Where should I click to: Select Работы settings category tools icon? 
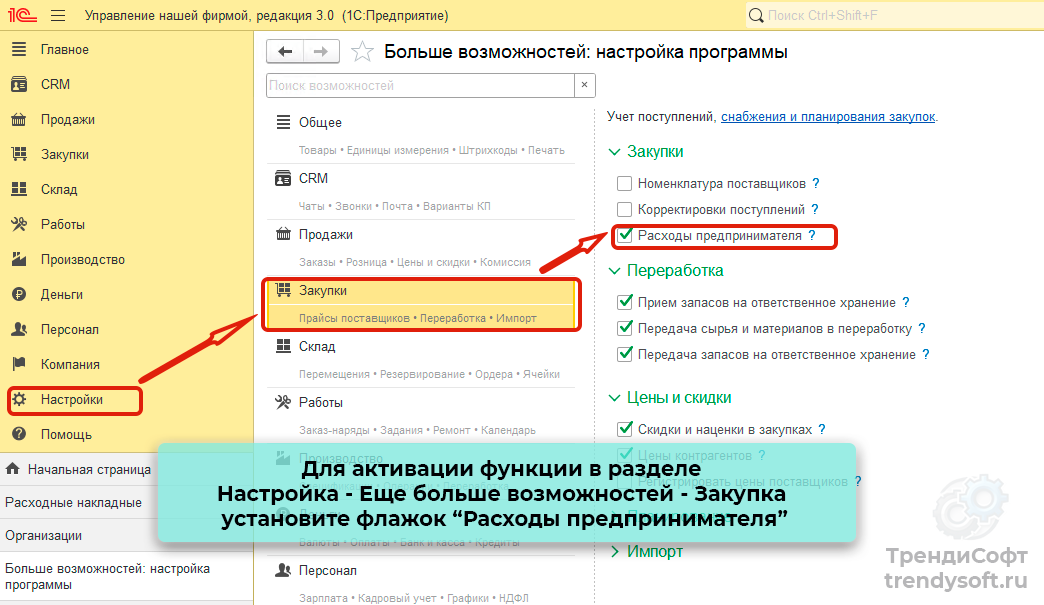click(x=284, y=401)
